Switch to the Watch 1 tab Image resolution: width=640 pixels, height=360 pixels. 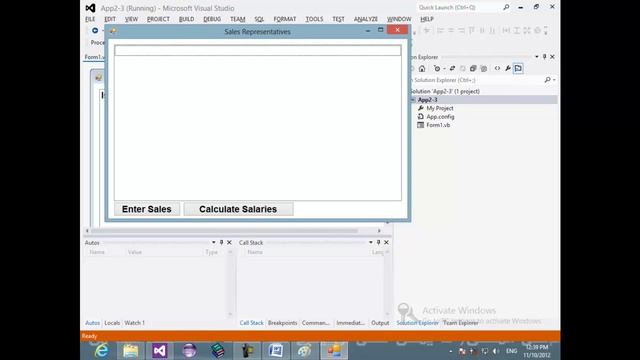coord(135,323)
